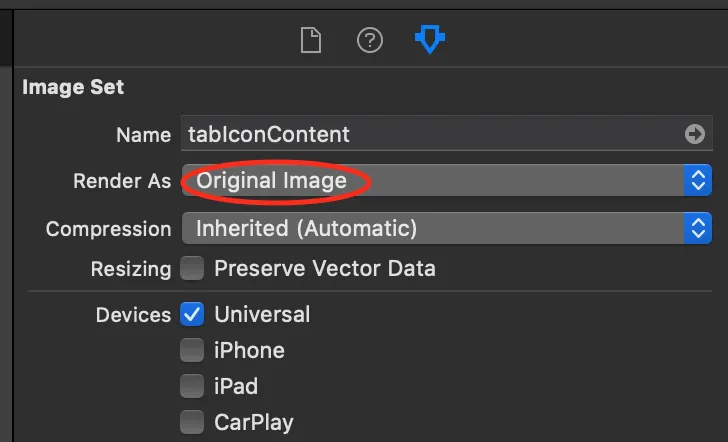Click the Compression label text
Viewport: 728px width, 442px height.
pos(108,228)
